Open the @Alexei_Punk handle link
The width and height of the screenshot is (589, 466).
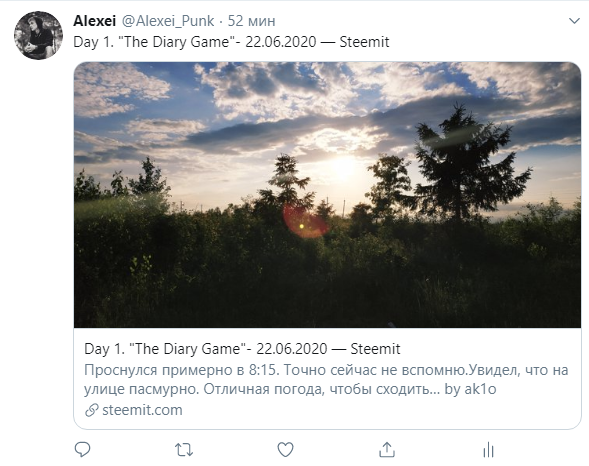pos(168,21)
